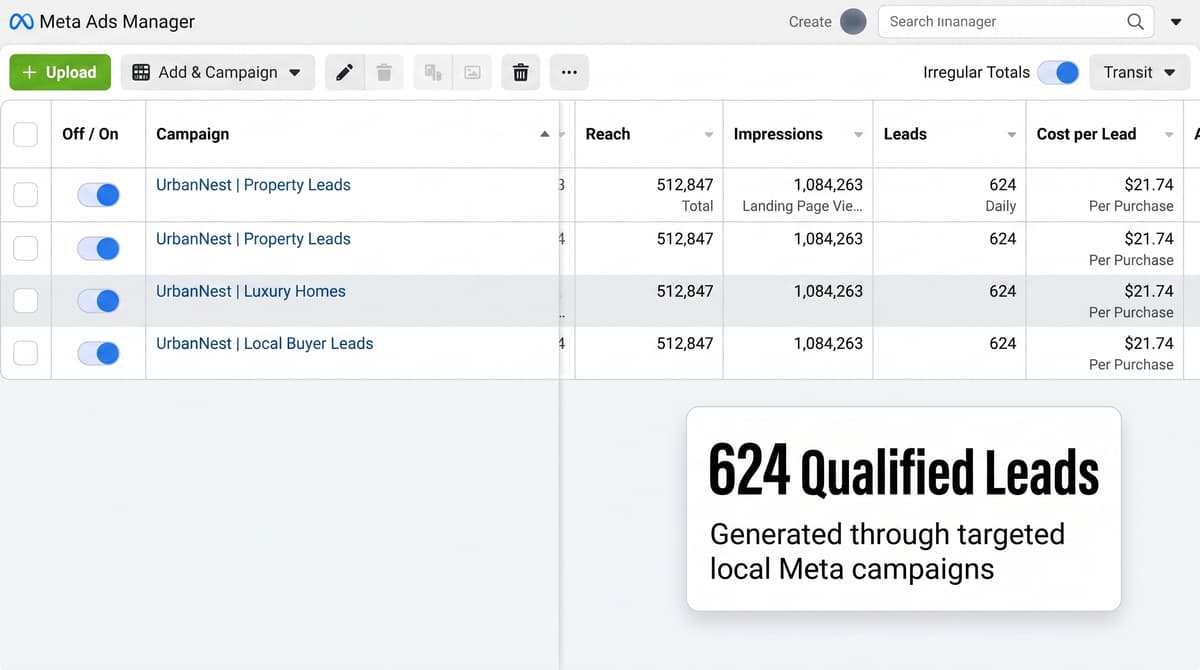
Task: Check the box for the Local Buyer Leads row
Action: 25,353
